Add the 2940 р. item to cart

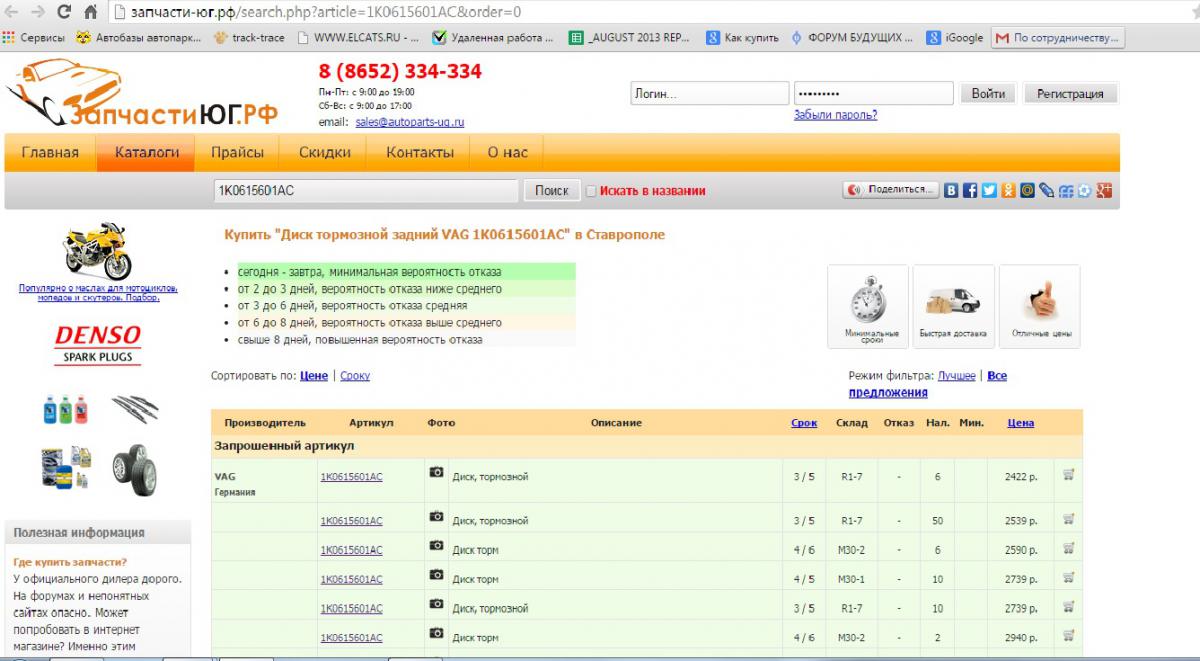pyautogui.click(x=1068, y=635)
